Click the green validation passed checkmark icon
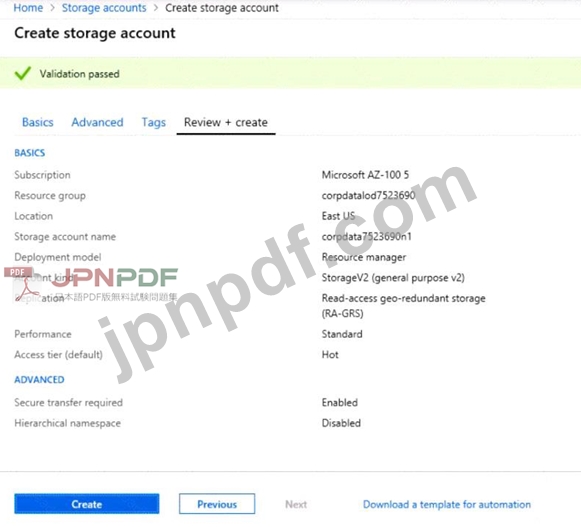This screenshot has height=527, width=581. [23, 73]
